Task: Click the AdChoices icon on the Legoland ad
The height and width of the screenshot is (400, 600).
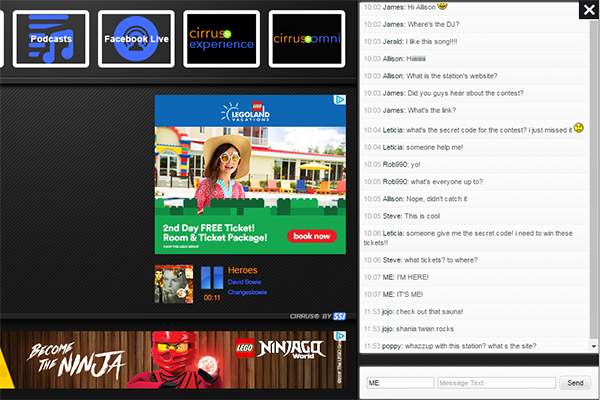Action: coord(339,100)
